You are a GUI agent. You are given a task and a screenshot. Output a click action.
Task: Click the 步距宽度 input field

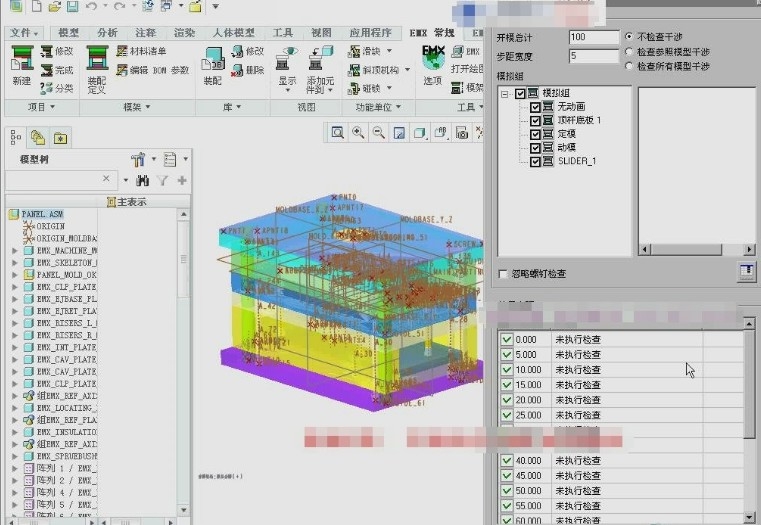[595, 56]
